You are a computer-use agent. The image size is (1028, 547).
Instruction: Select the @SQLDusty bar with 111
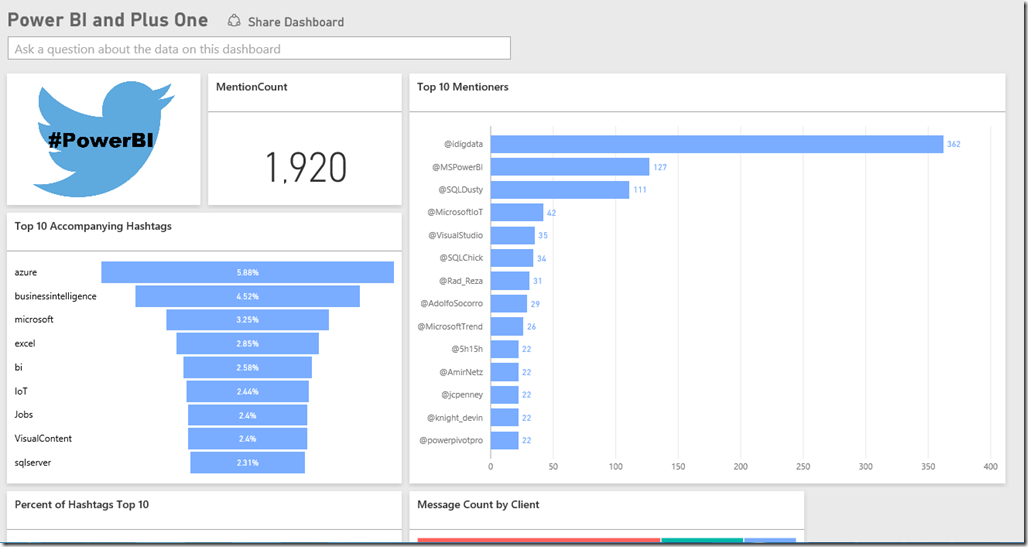[x=560, y=190]
